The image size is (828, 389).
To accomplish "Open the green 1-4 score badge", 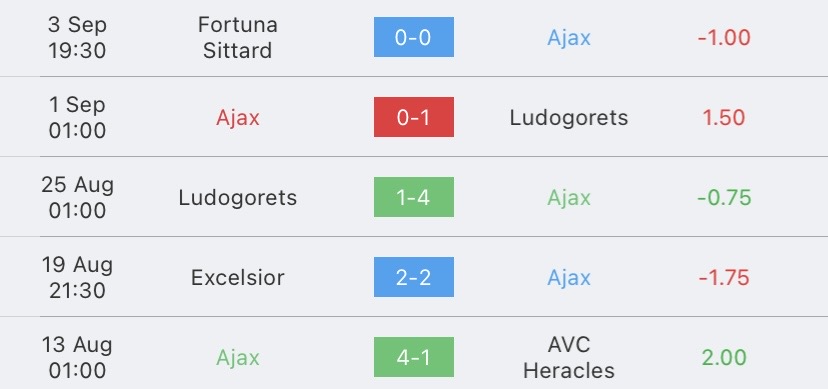I will (413, 197).
